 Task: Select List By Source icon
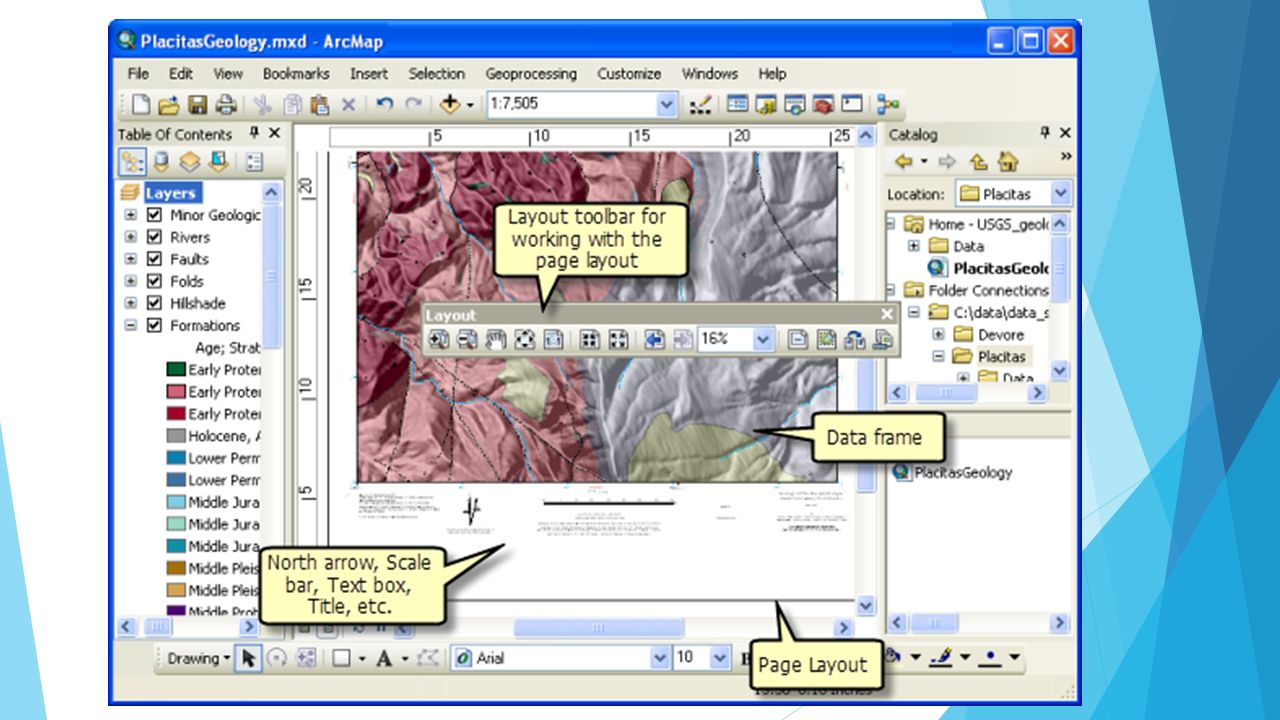(161, 161)
